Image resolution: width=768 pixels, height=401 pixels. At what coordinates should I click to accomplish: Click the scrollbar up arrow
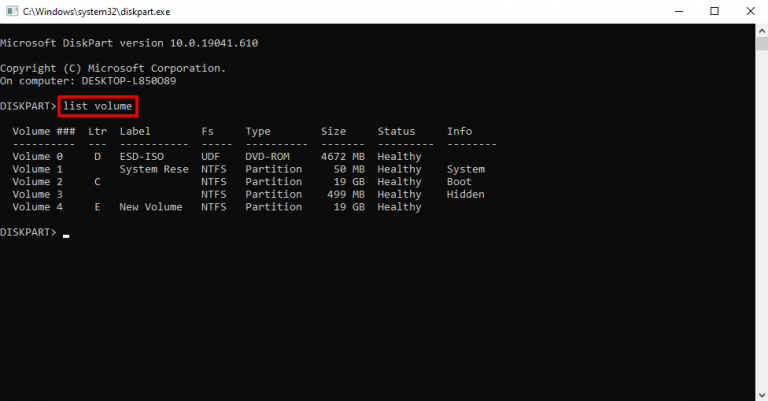(x=762, y=30)
